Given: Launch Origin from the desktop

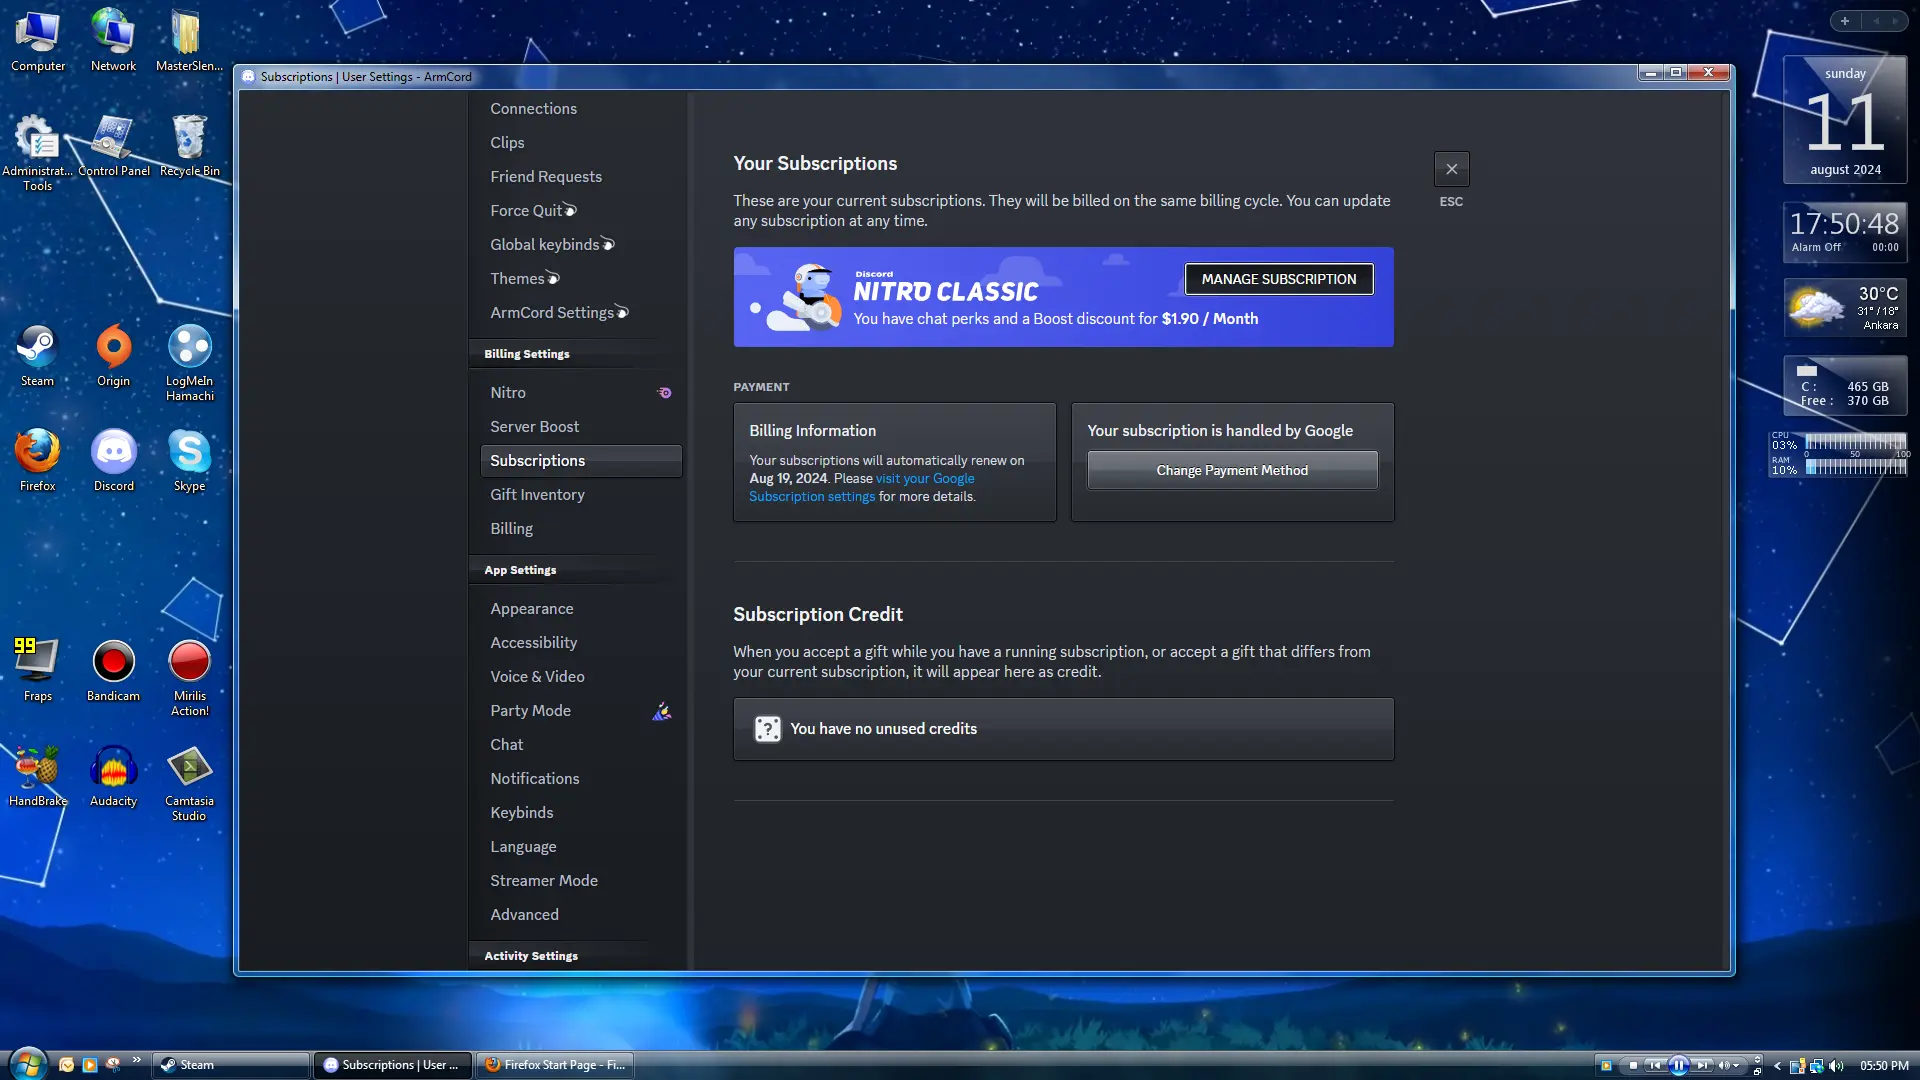Looking at the screenshot, I should tap(113, 356).
